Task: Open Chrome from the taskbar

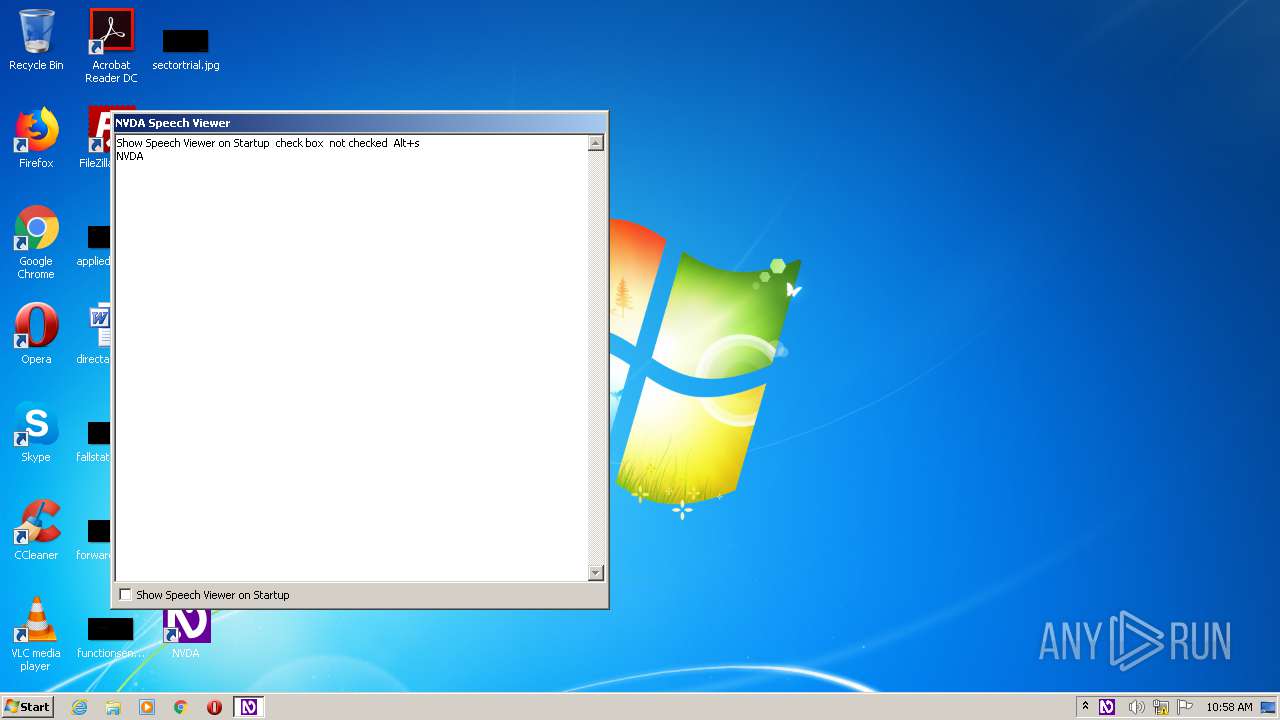Action: click(181, 707)
